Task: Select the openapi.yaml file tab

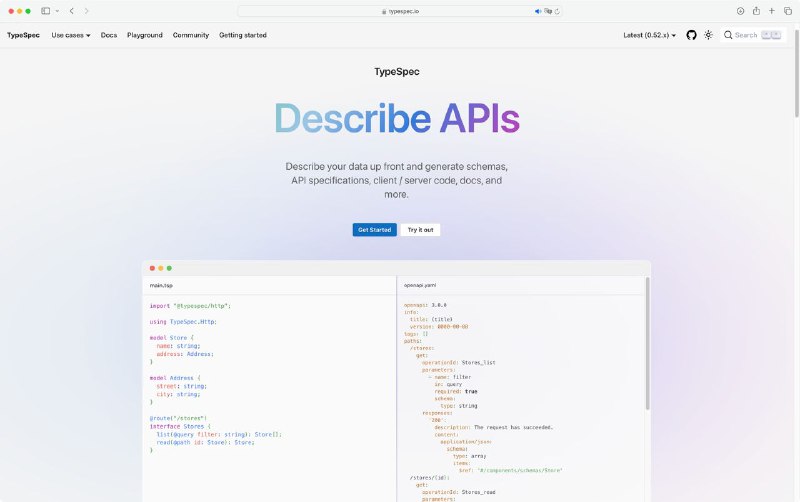Action: click(420, 285)
